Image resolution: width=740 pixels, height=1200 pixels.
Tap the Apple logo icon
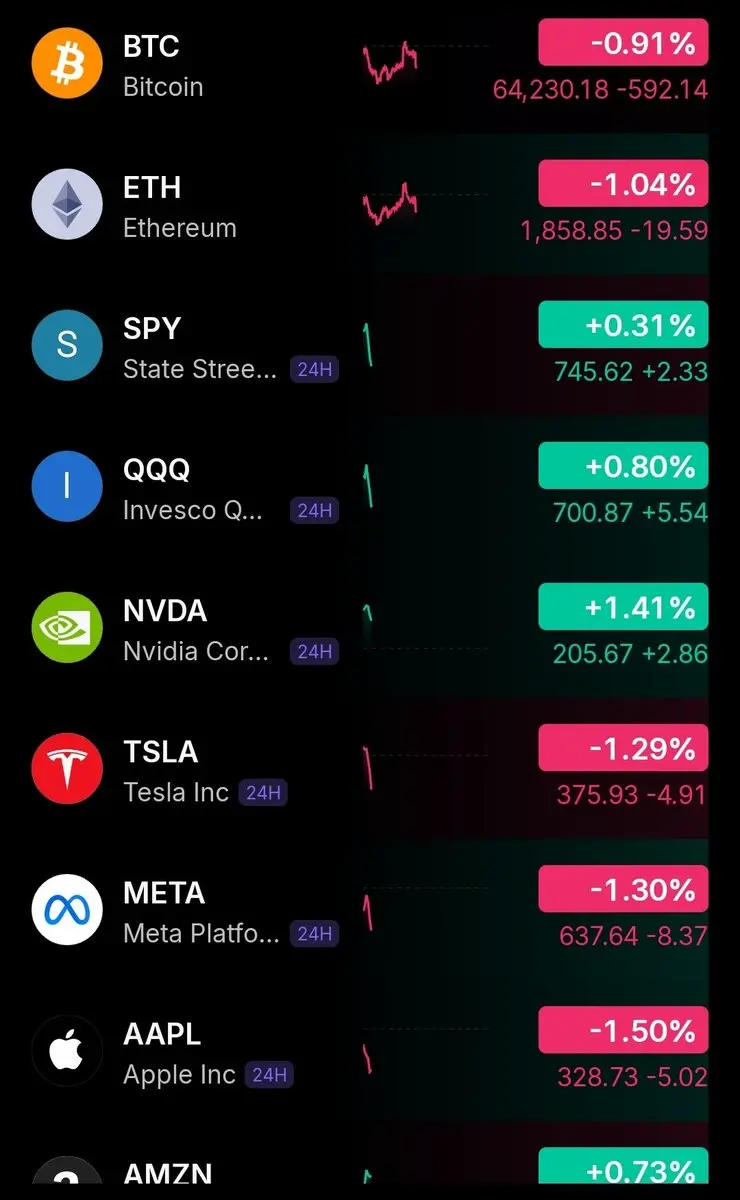click(x=67, y=1050)
